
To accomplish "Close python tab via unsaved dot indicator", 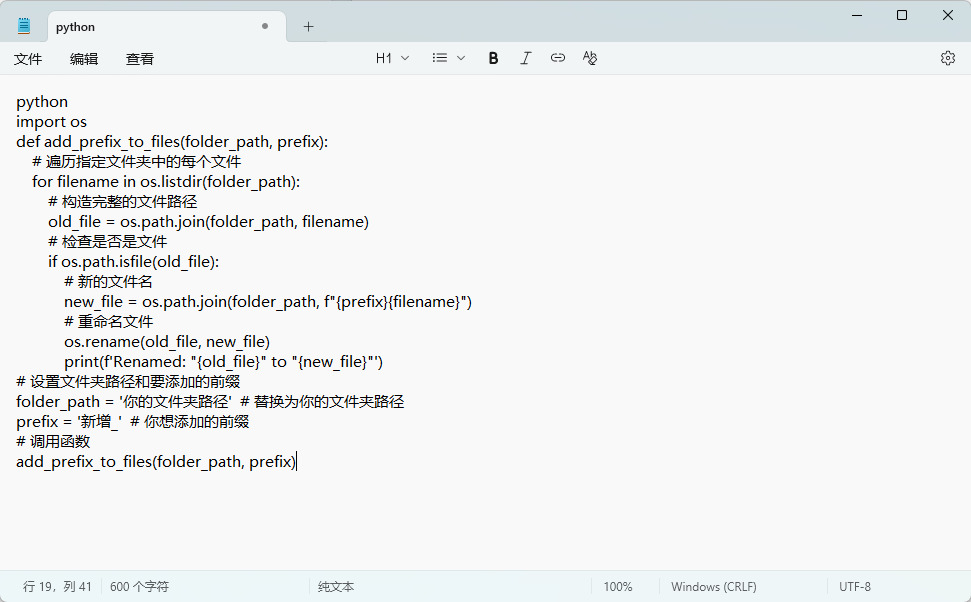I will click(x=265, y=26).
